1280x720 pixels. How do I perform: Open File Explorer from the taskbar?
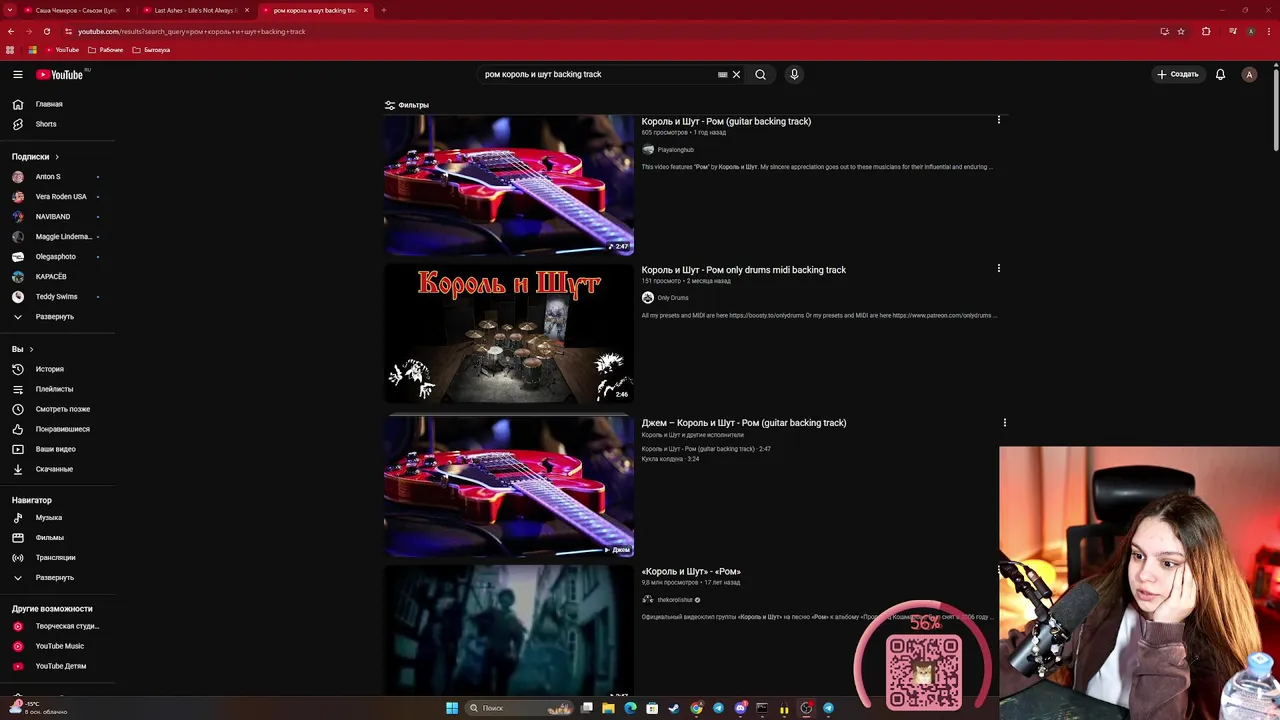pos(608,708)
